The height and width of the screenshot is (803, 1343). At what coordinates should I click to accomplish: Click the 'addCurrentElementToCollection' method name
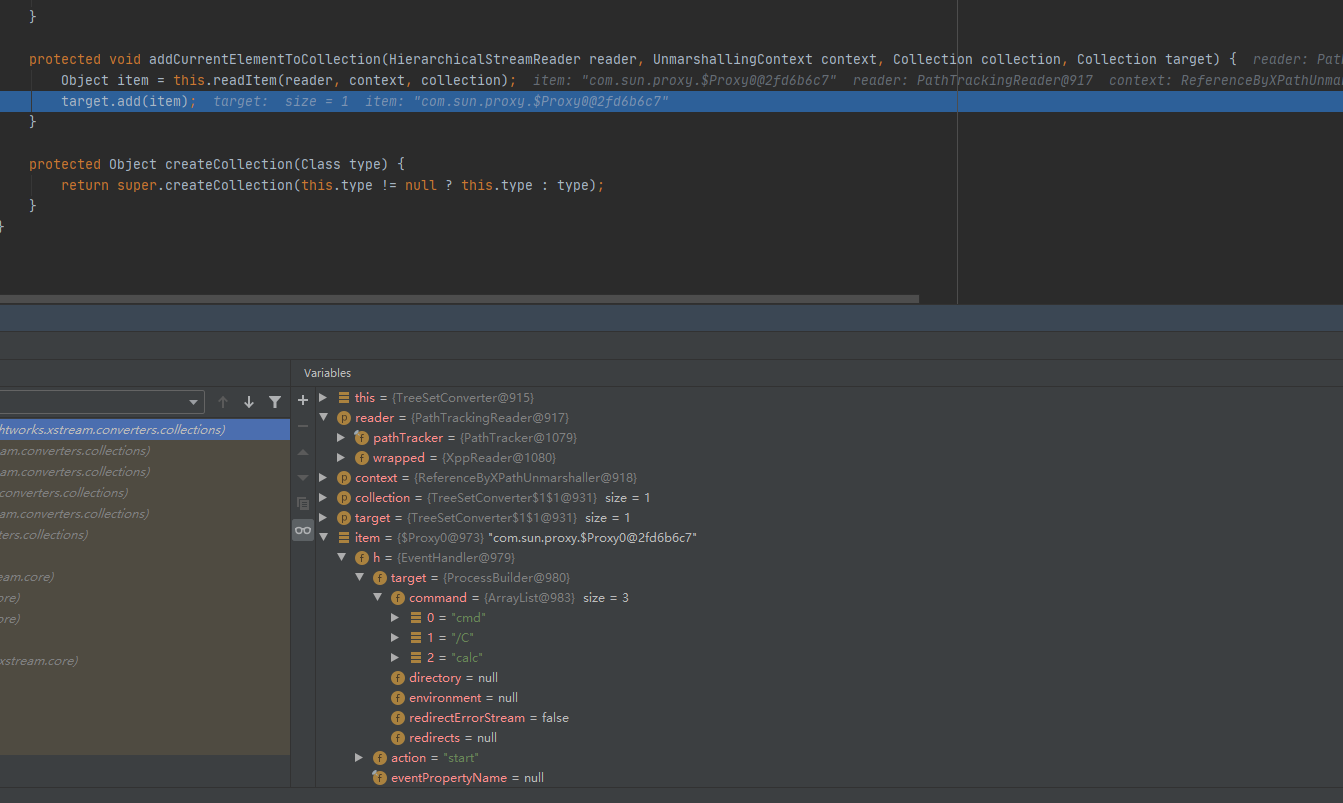(265, 59)
